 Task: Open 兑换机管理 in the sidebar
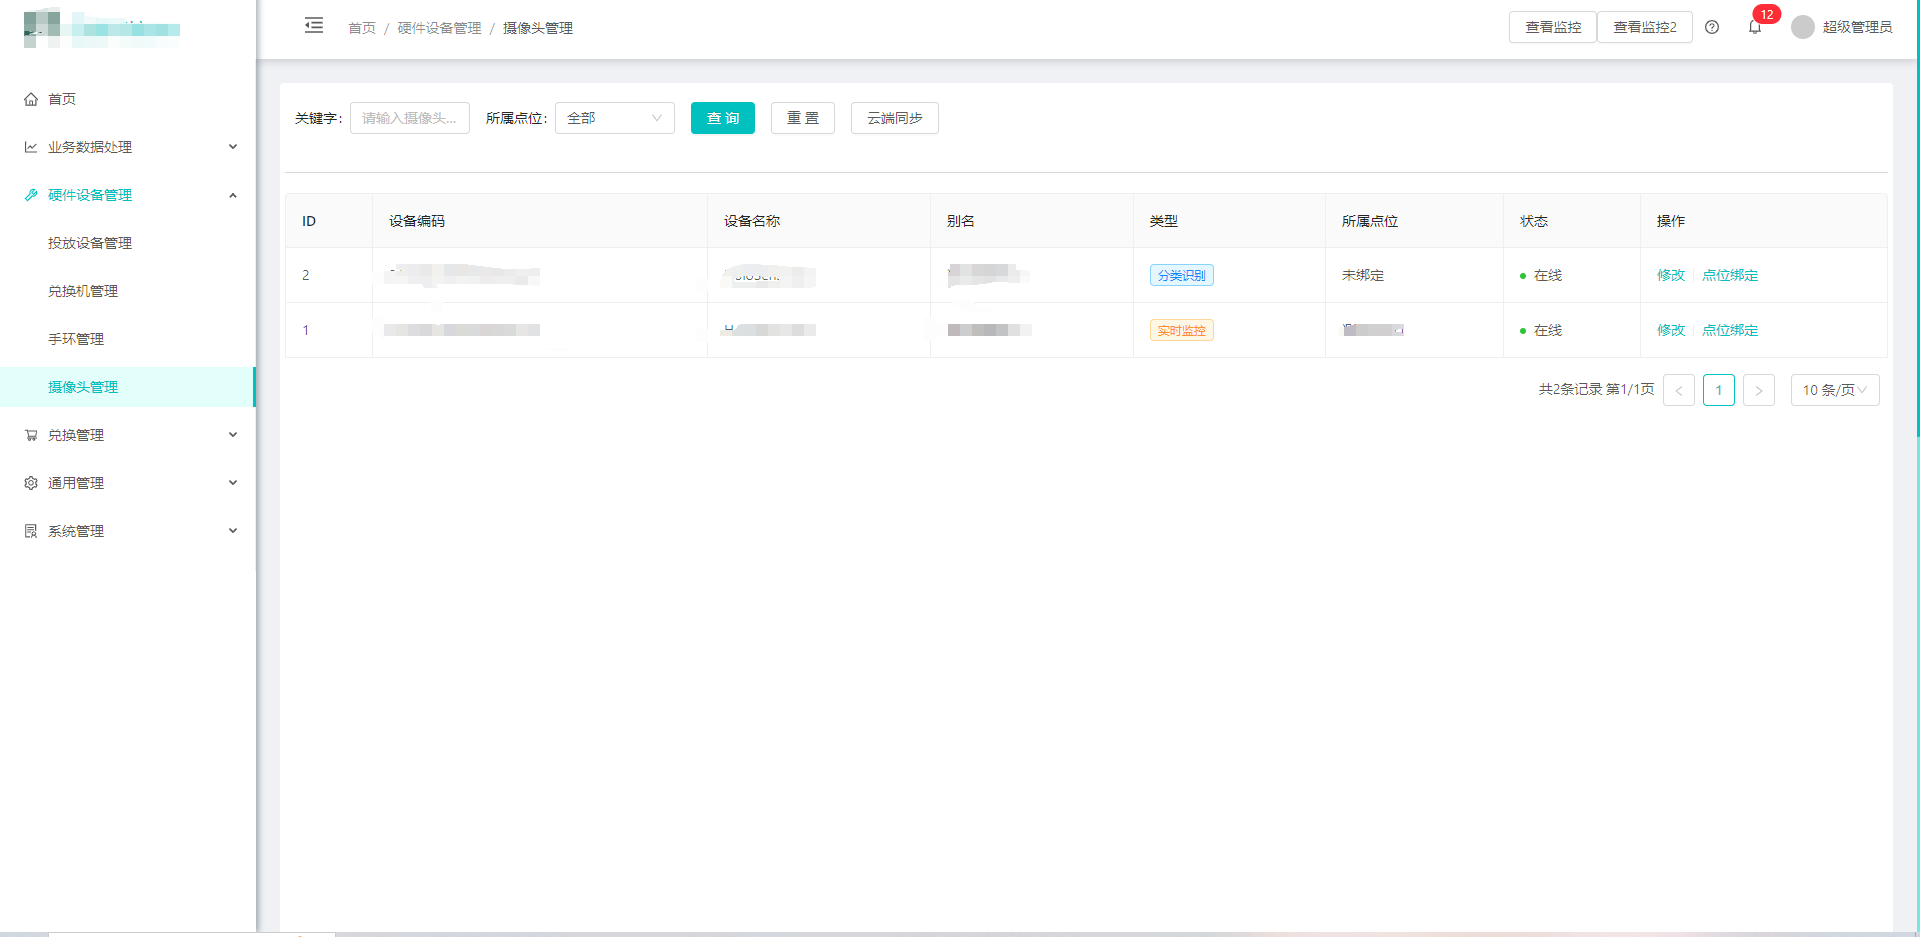[x=83, y=291]
